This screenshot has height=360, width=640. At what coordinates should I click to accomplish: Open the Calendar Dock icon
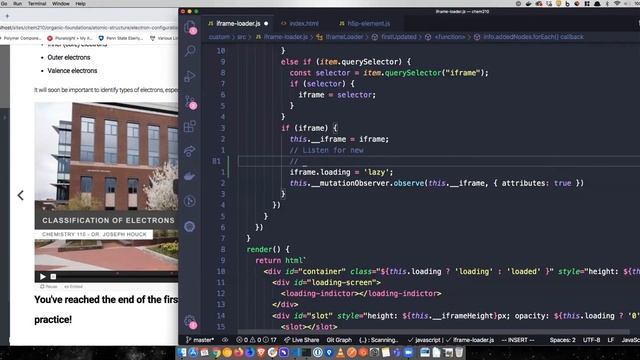204,352
